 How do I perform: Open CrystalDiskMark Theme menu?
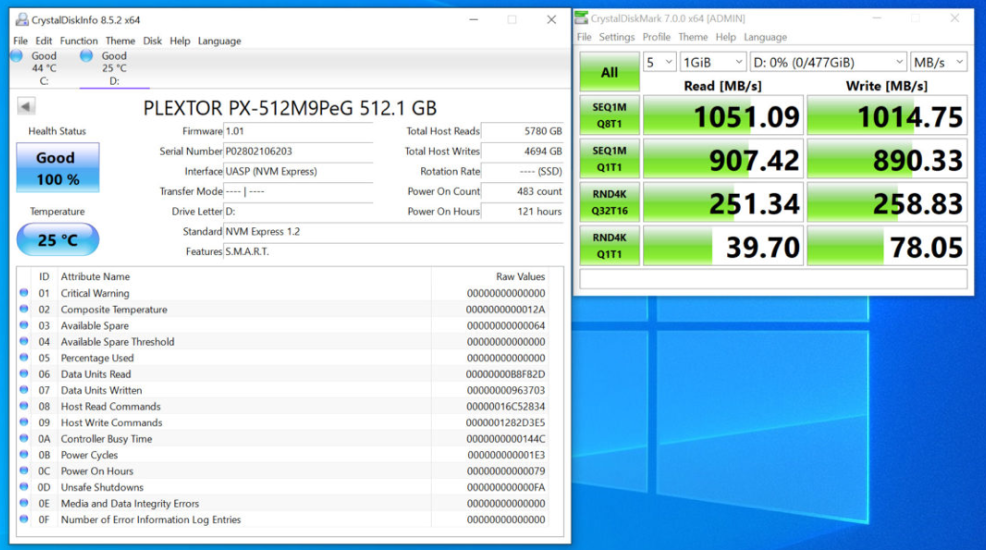point(692,37)
